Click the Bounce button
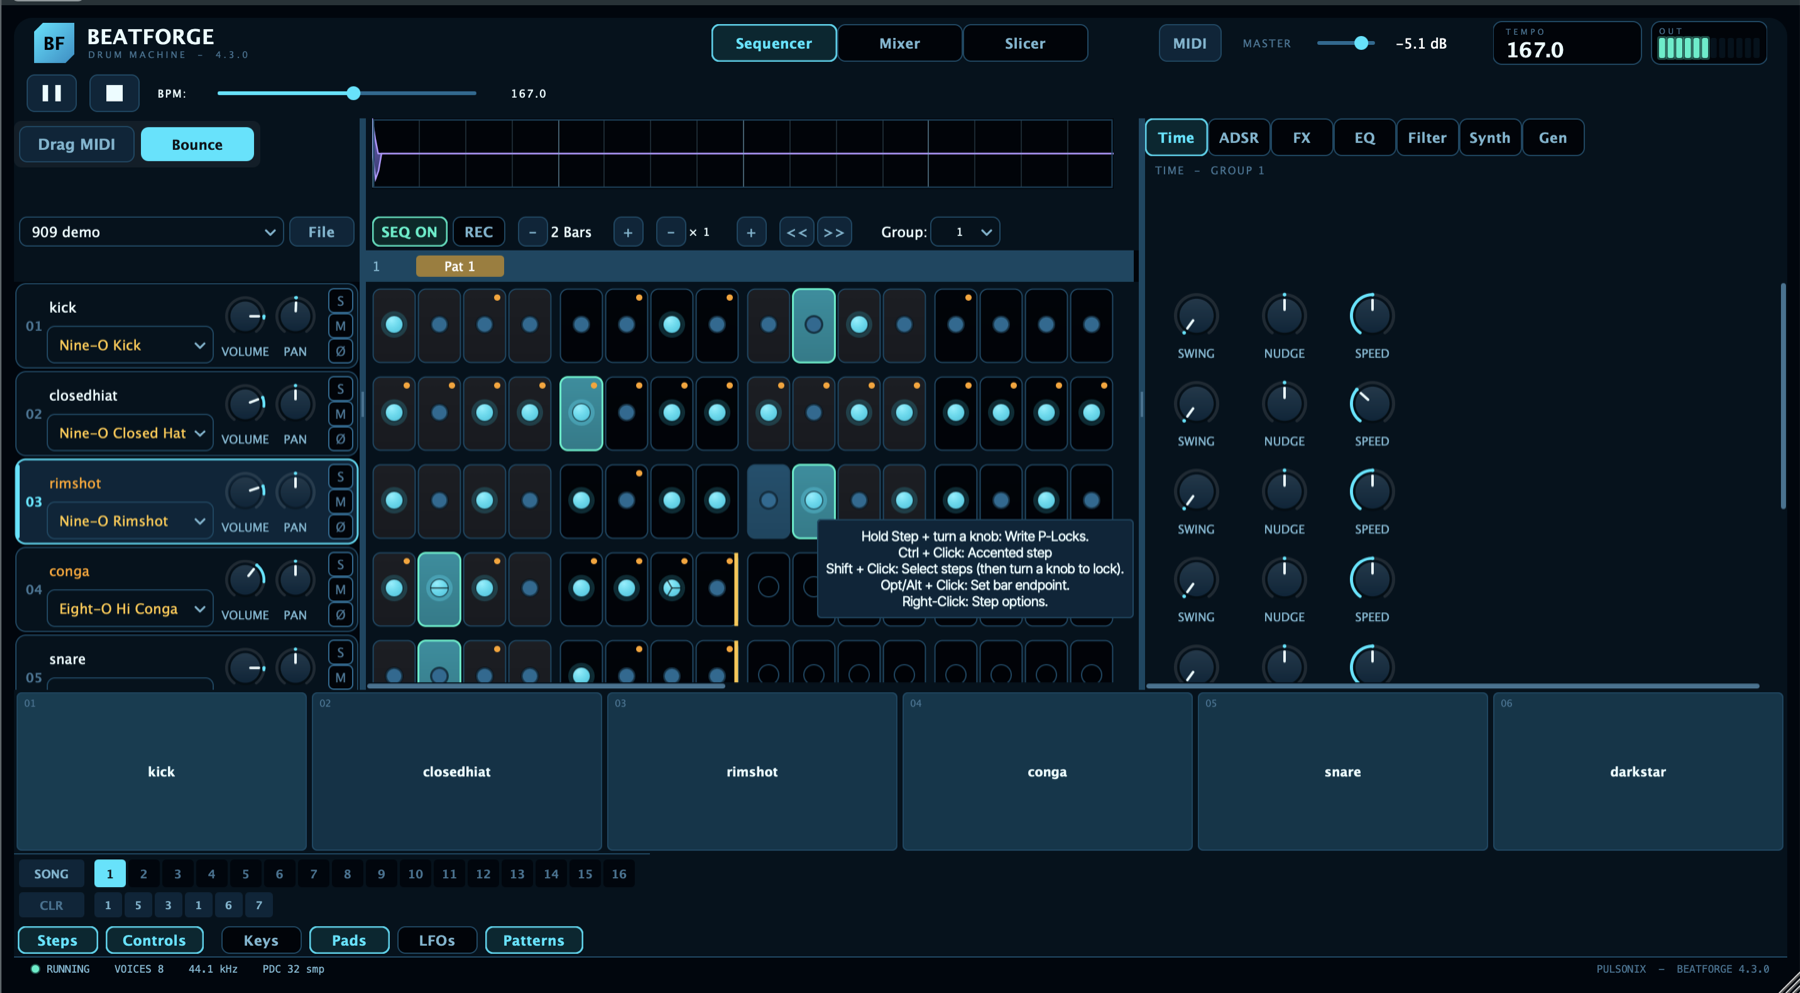This screenshot has height=993, width=1800. (197, 144)
